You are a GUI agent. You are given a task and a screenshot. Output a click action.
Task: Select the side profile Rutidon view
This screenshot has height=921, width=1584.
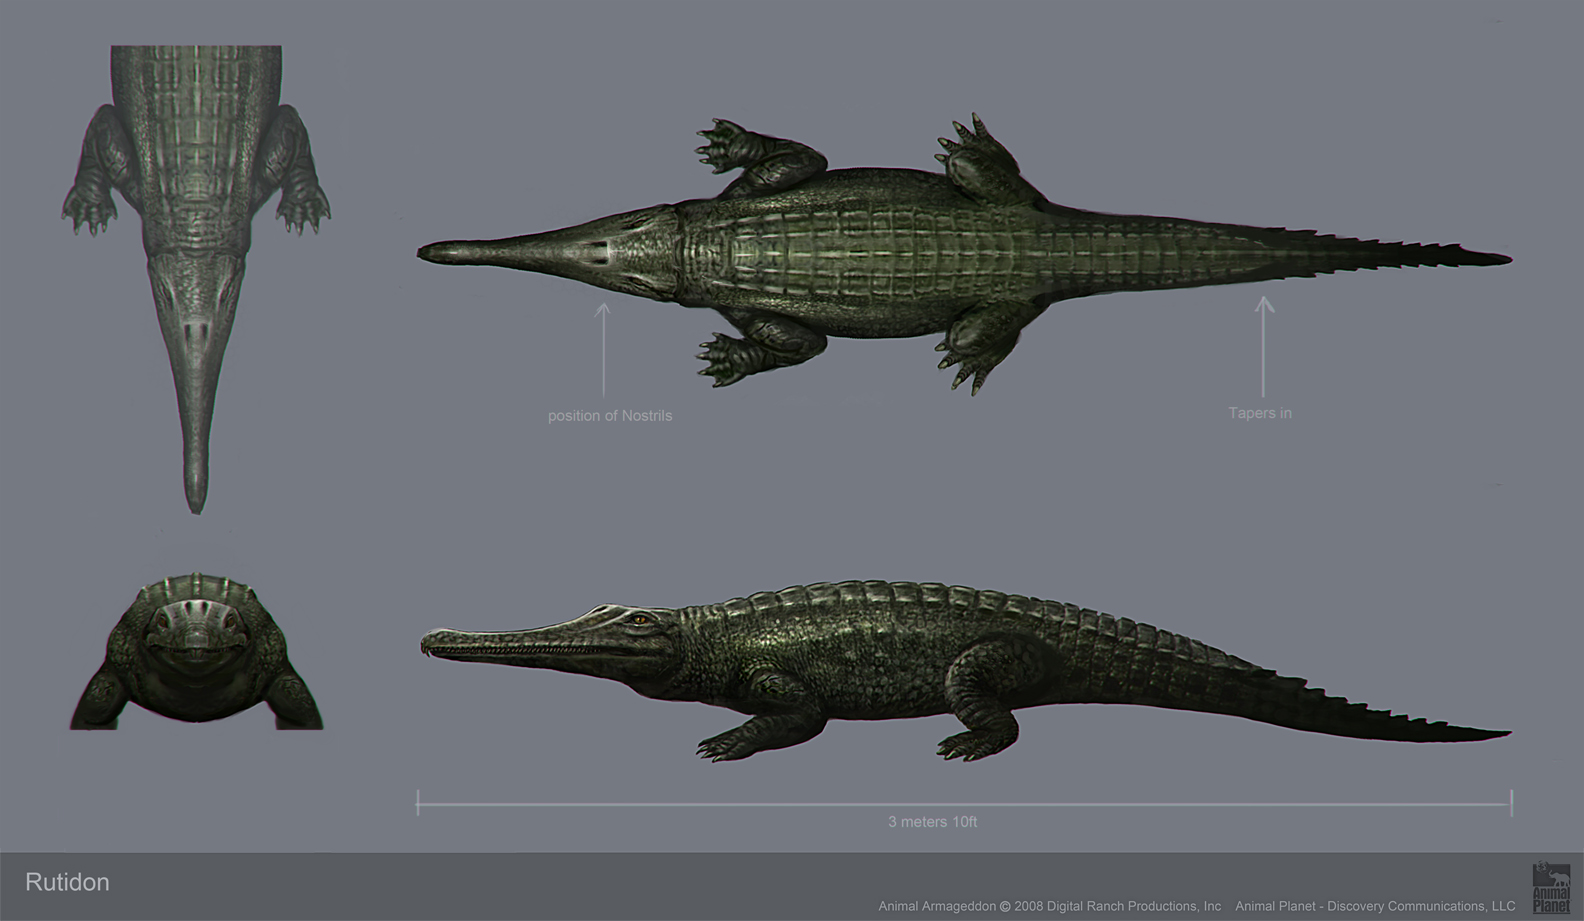pos(964,672)
